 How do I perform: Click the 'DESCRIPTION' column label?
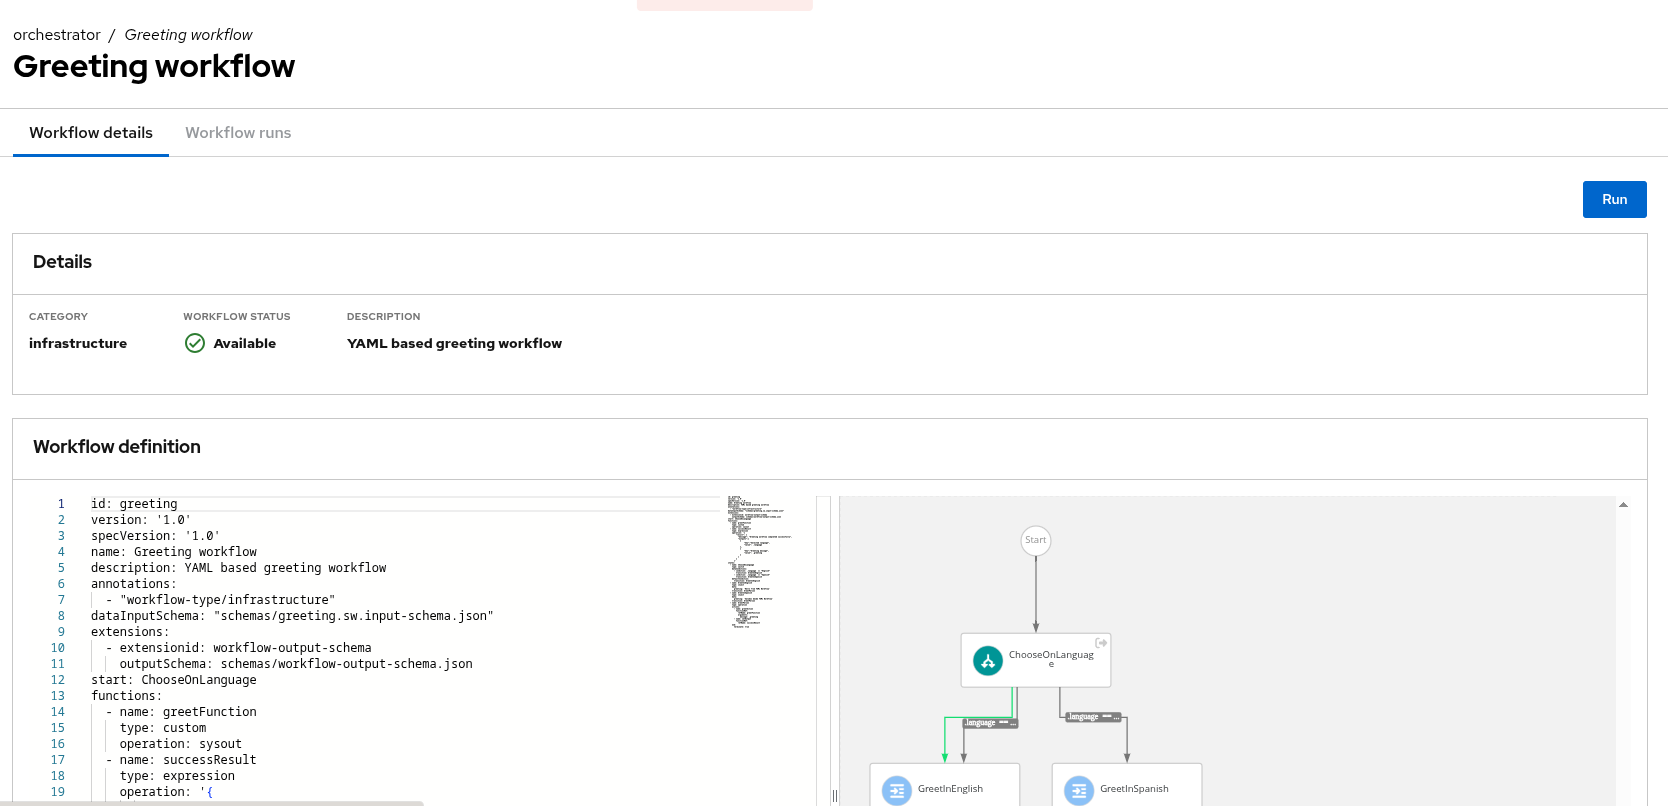click(x=383, y=316)
